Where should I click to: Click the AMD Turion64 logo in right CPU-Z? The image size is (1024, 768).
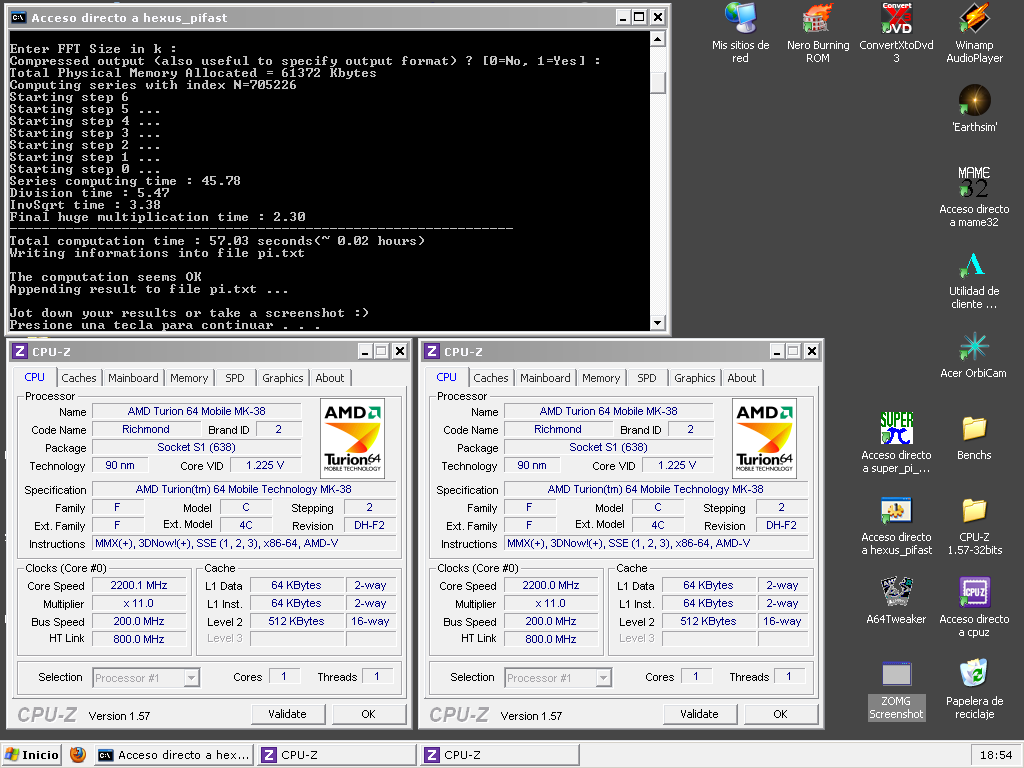pos(764,438)
